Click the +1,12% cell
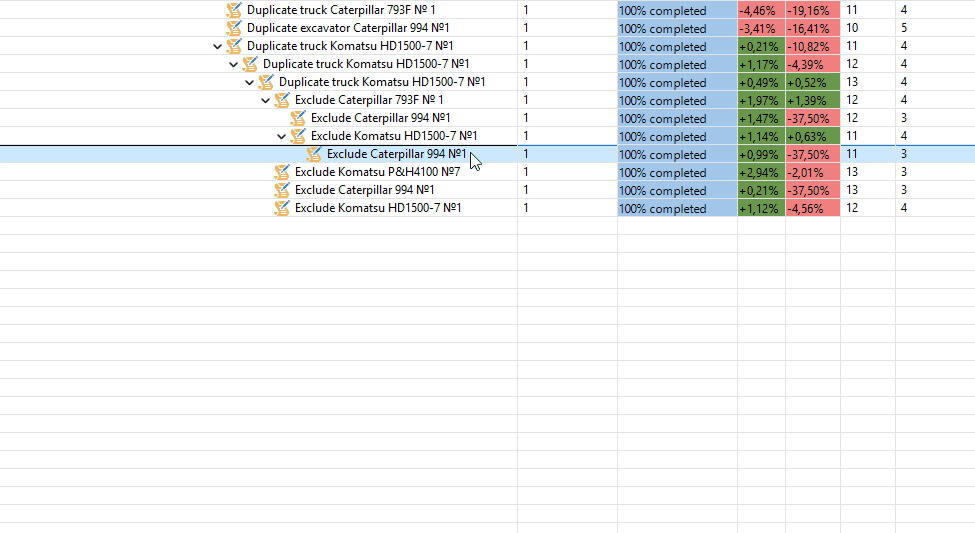The height and width of the screenshot is (533, 975). point(761,208)
